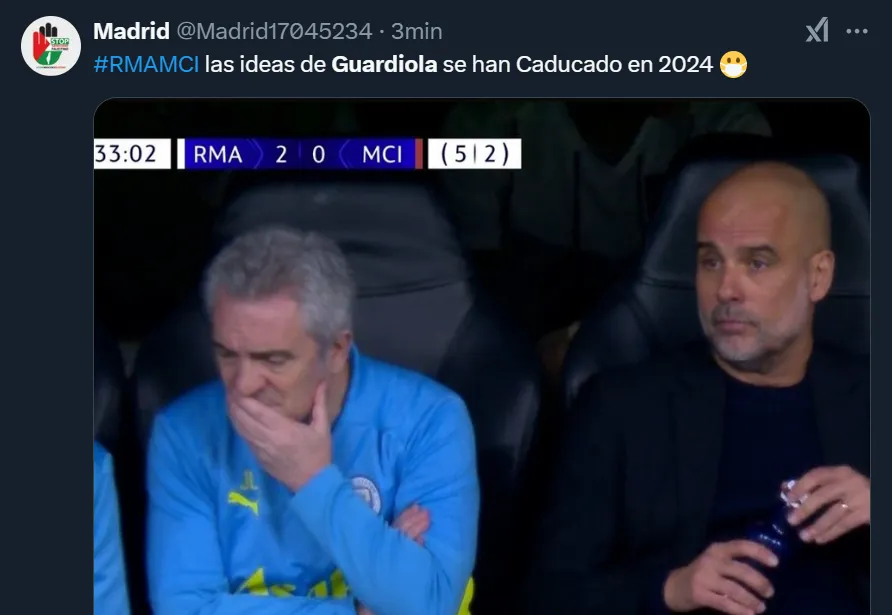Click the Madrid profile avatar
The width and height of the screenshot is (892, 615).
point(51,46)
